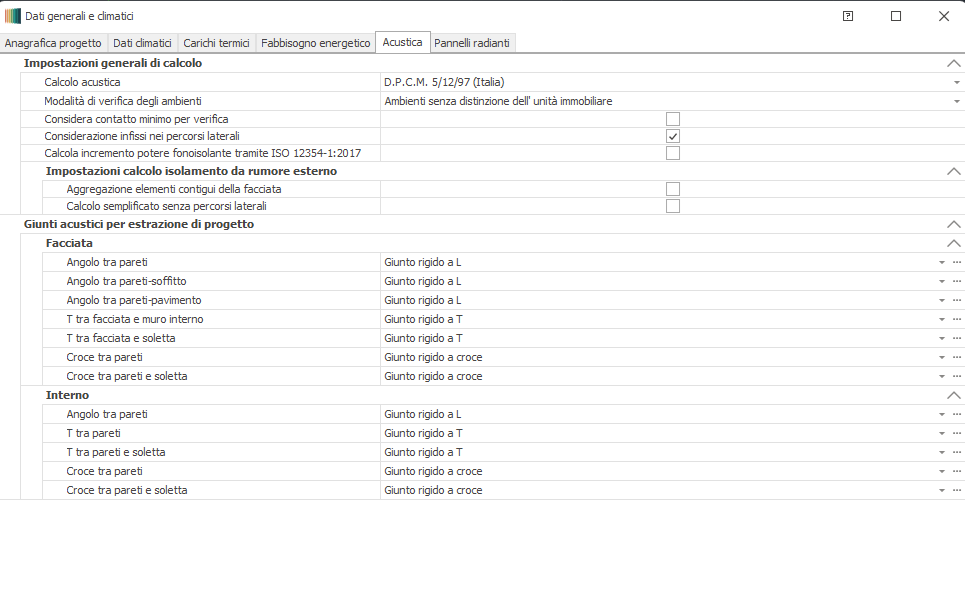This screenshot has width=965, height=594.
Task: Go to Fabbisogno energetico tab
Action: [x=315, y=43]
